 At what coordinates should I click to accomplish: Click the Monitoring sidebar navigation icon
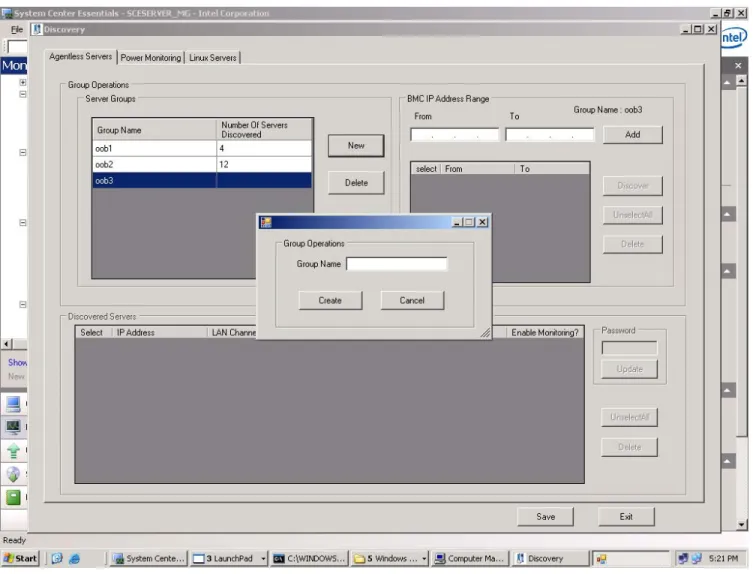point(13,427)
